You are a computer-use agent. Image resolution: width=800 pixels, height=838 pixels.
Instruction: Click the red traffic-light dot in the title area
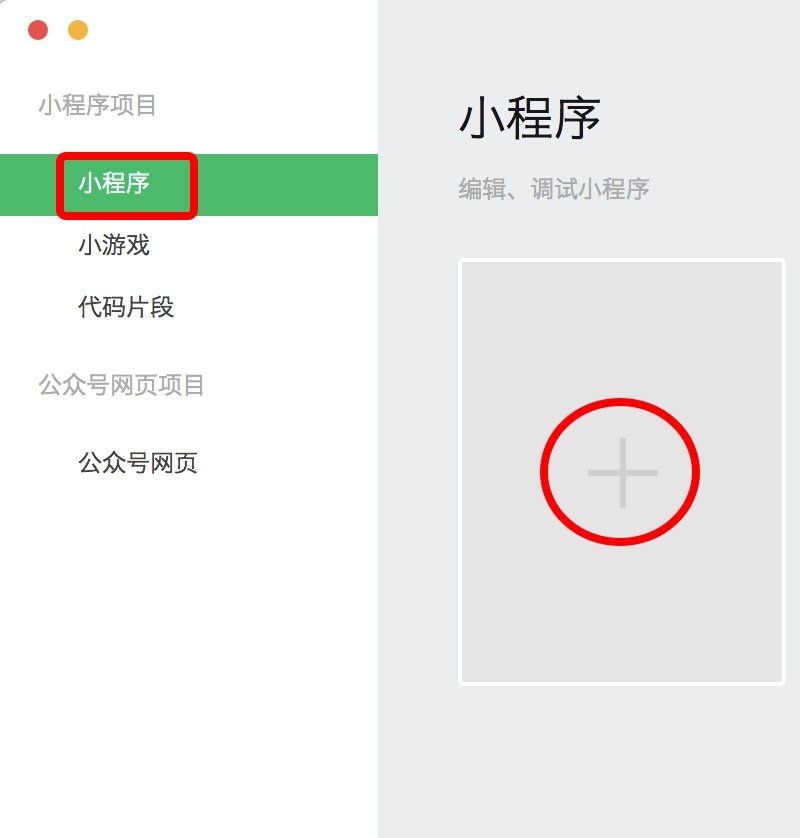coord(38,30)
